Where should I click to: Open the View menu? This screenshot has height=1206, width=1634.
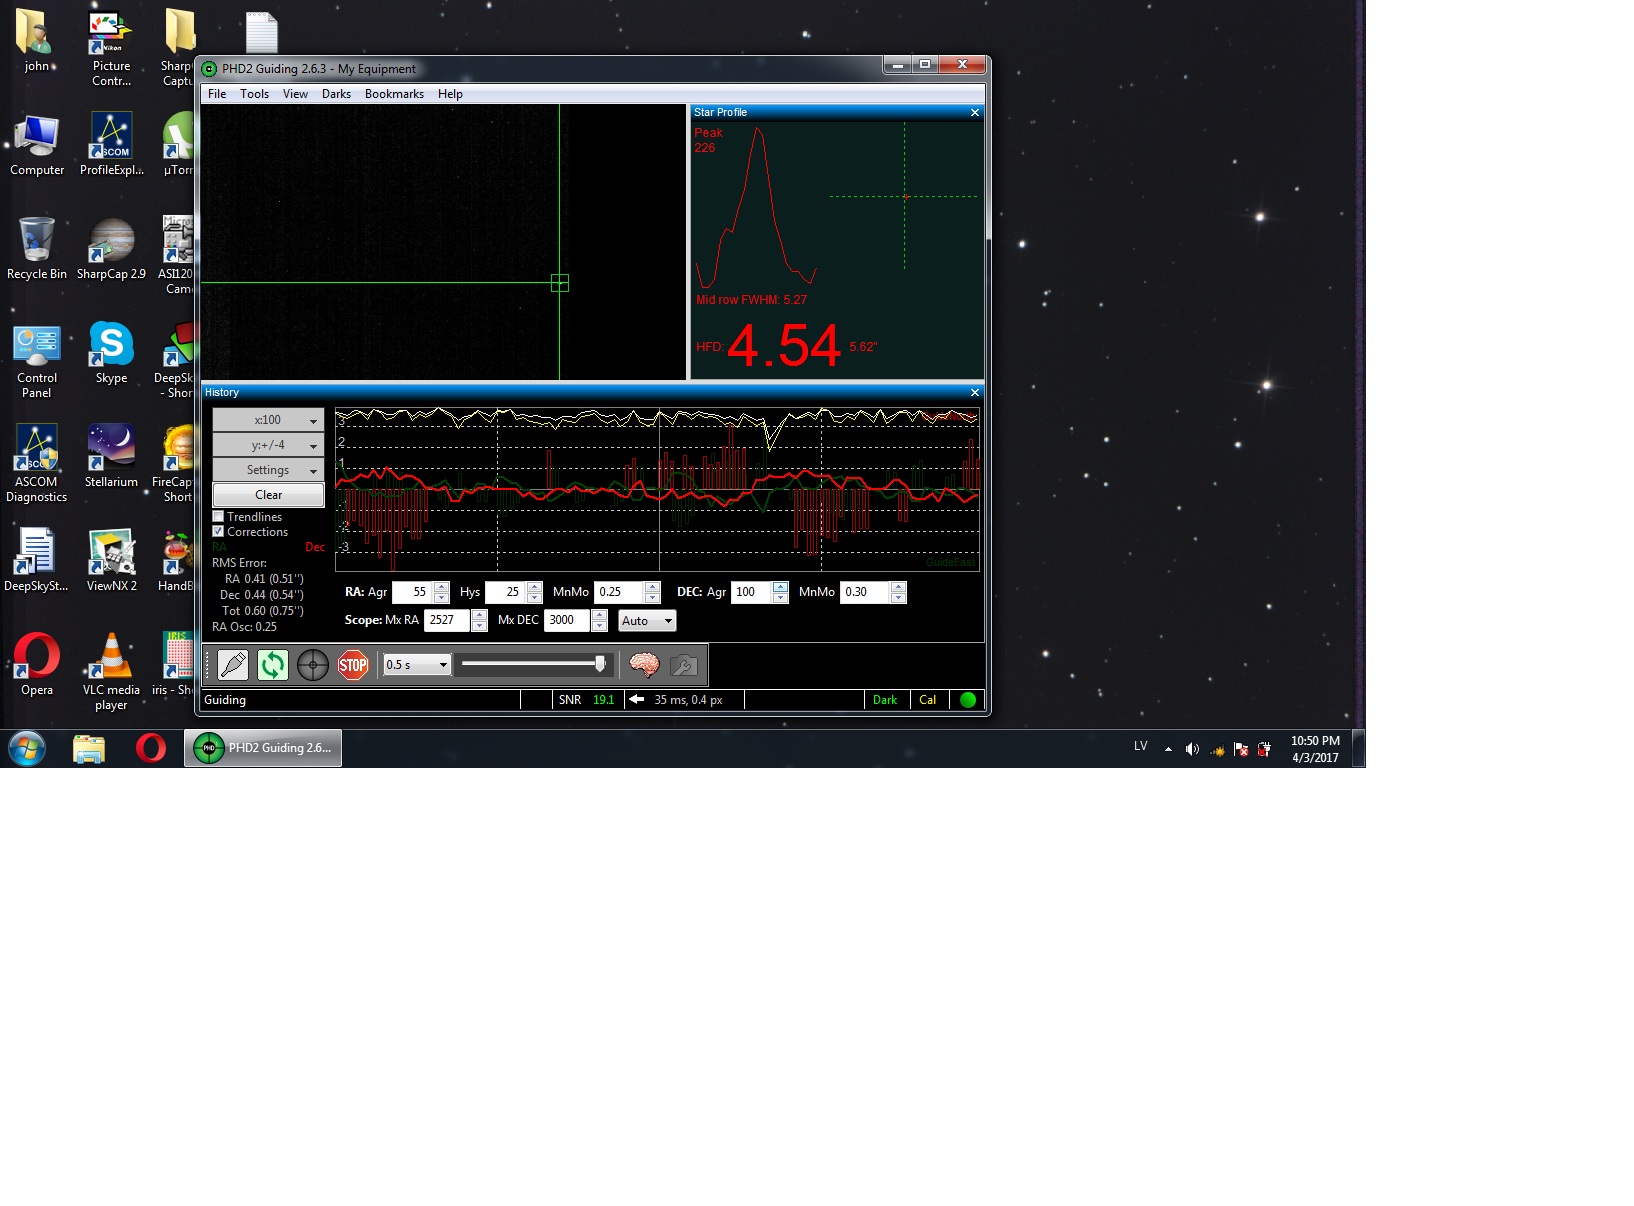(295, 94)
